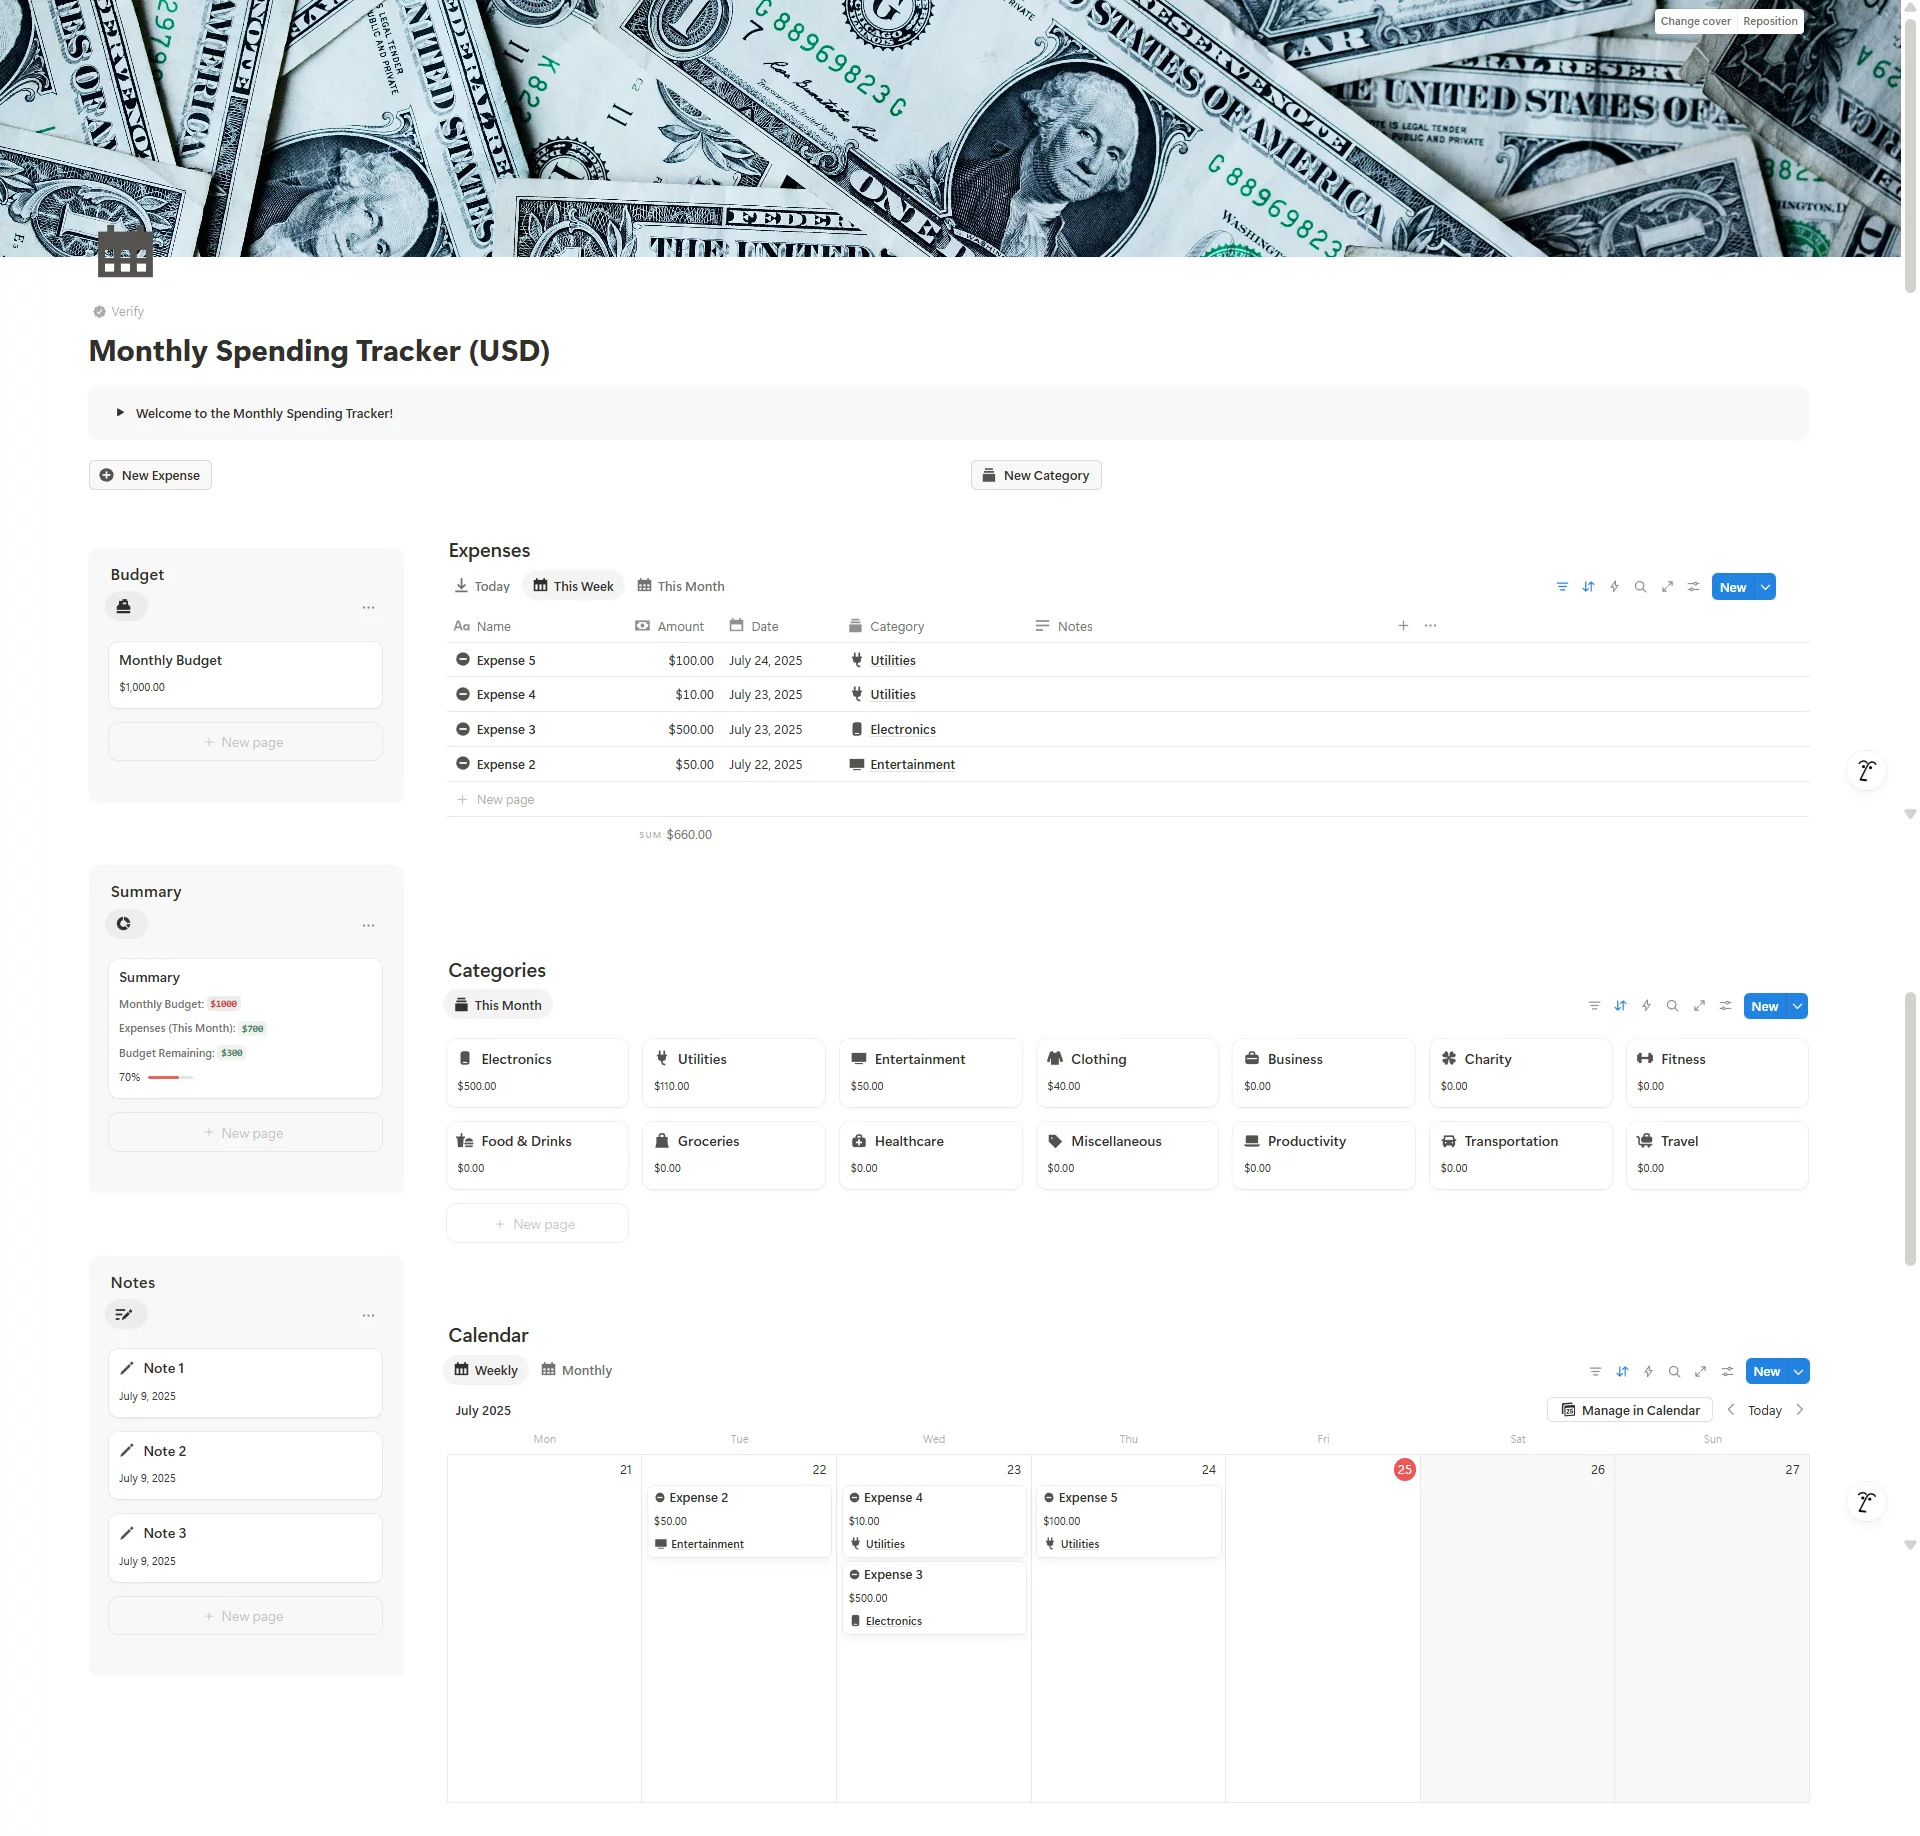This screenshot has height=1836, width=1920.
Task: Click the 70% budget progress bar
Action: click(170, 1077)
